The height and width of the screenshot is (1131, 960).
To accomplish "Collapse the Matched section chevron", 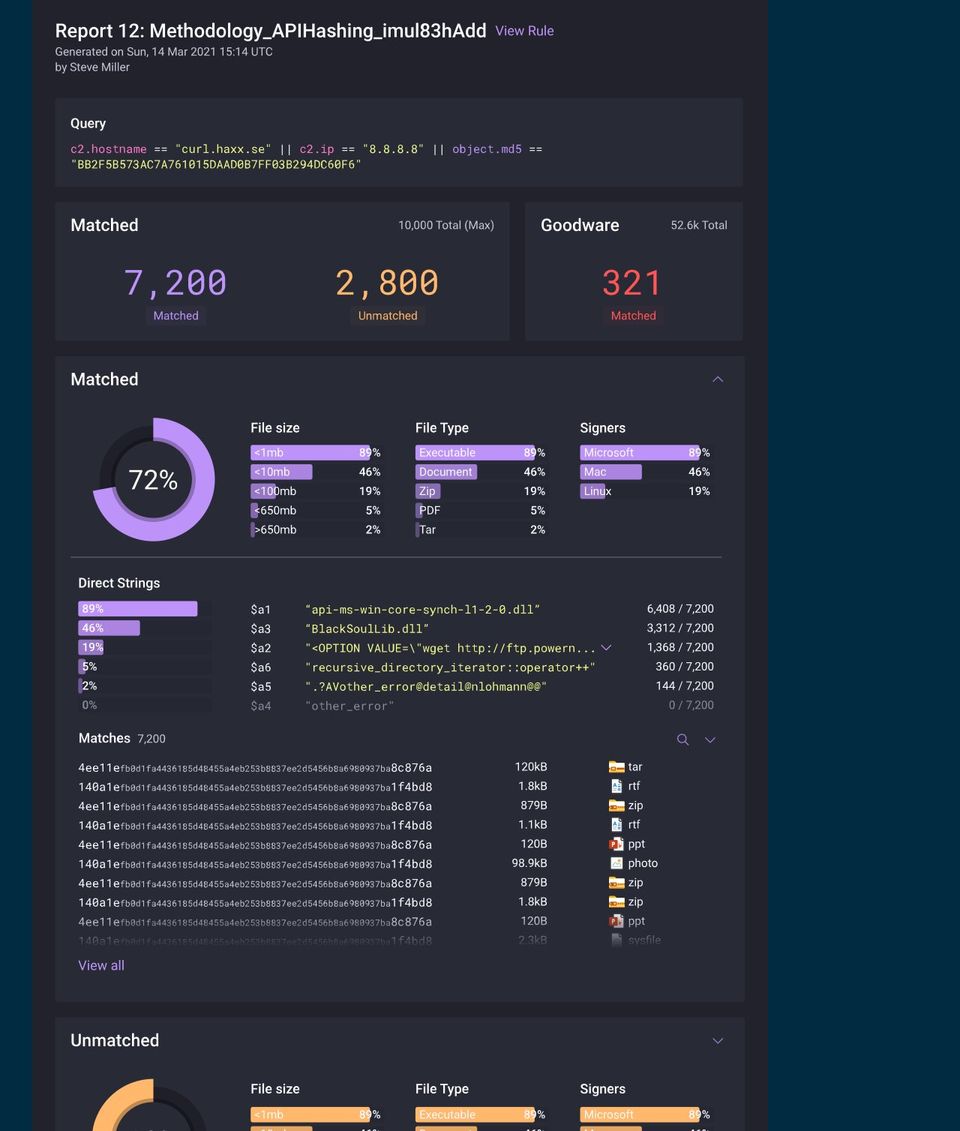I will 718,379.
